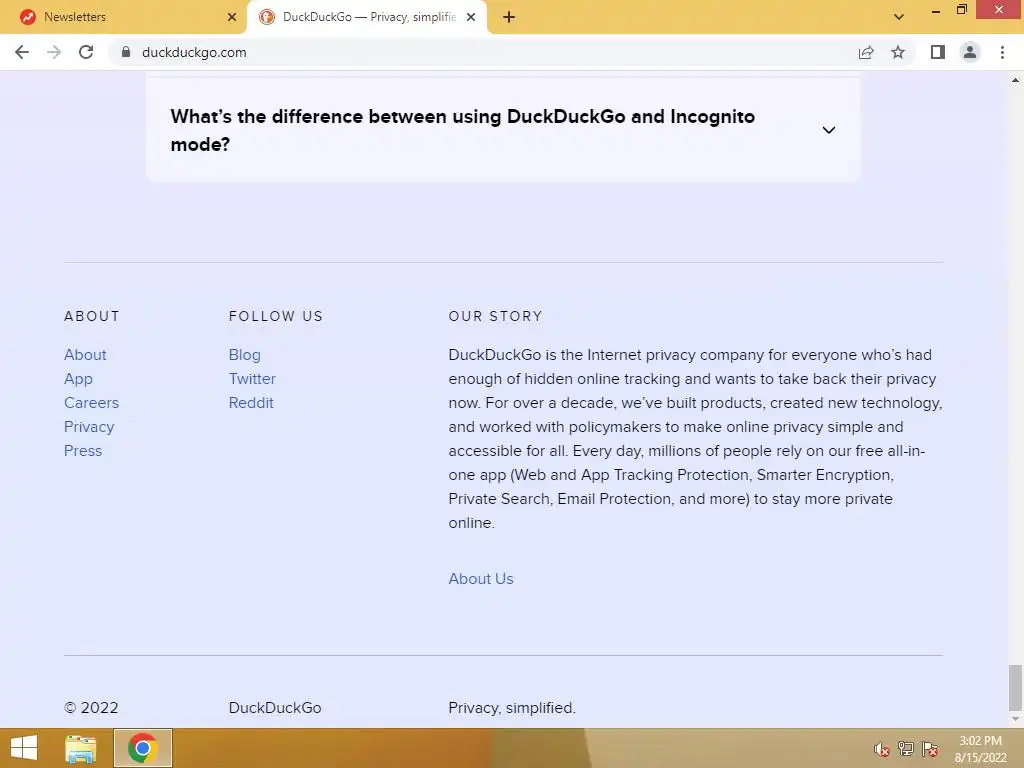This screenshot has height=768, width=1024.
Task: Open Chrome three-dot menu
Action: point(1002,52)
